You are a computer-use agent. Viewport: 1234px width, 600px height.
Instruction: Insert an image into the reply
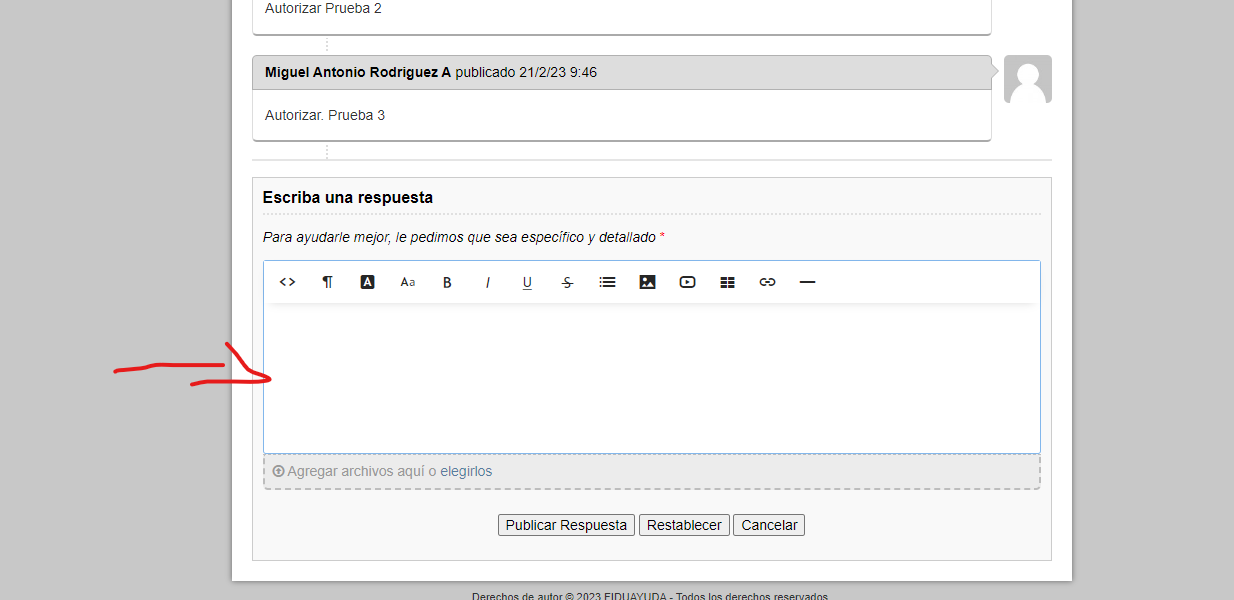(x=647, y=282)
